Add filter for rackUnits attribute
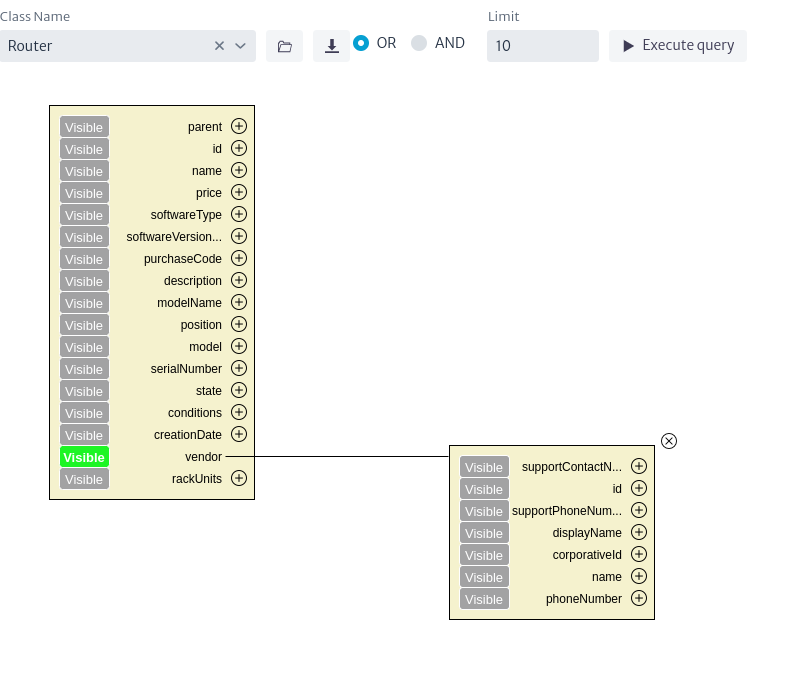Screen dimensions: 805x691 (239, 478)
